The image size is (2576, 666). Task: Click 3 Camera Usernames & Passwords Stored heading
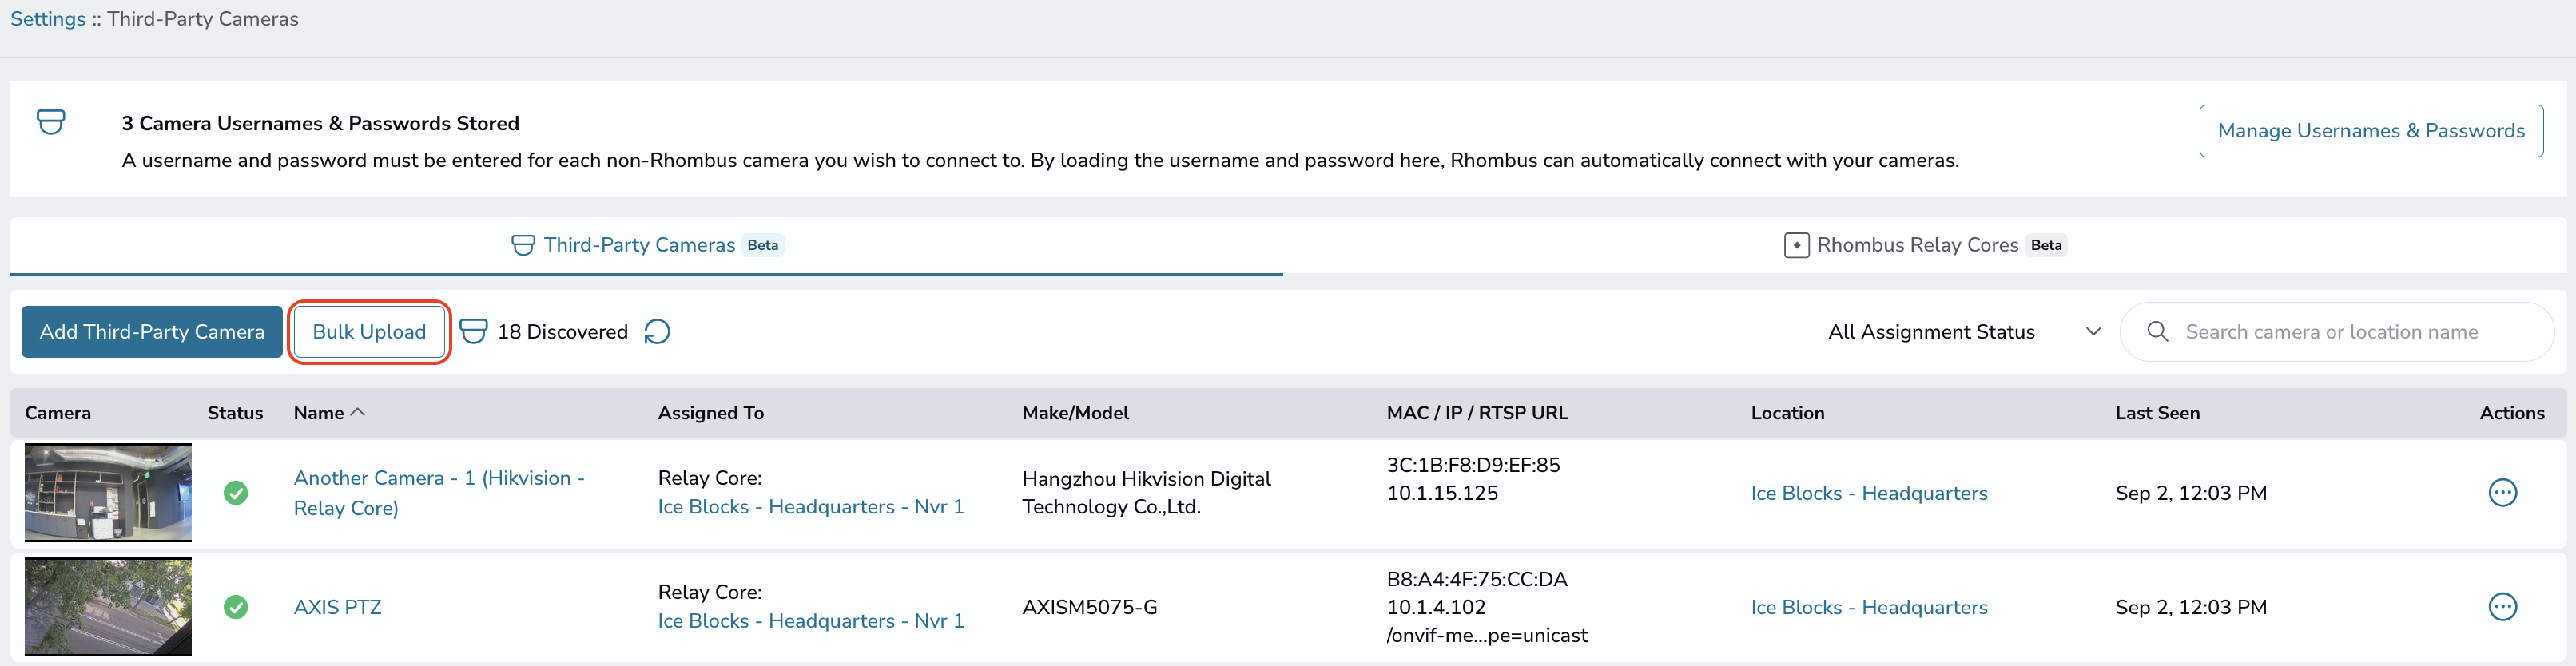coord(321,123)
